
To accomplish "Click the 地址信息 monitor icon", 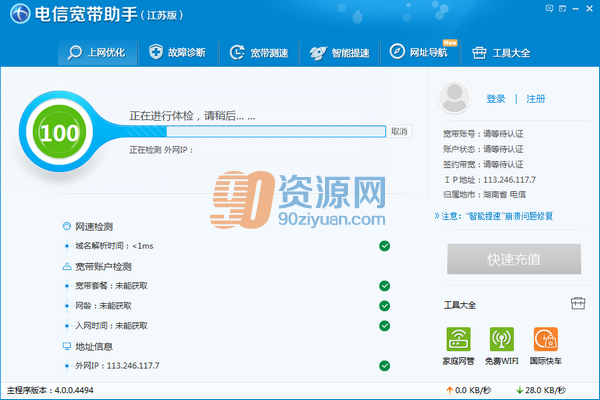I will [x=67, y=346].
